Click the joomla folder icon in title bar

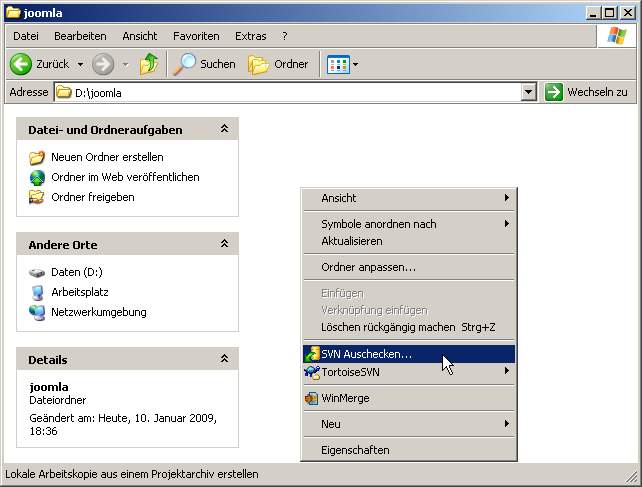(x=13, y=13)
